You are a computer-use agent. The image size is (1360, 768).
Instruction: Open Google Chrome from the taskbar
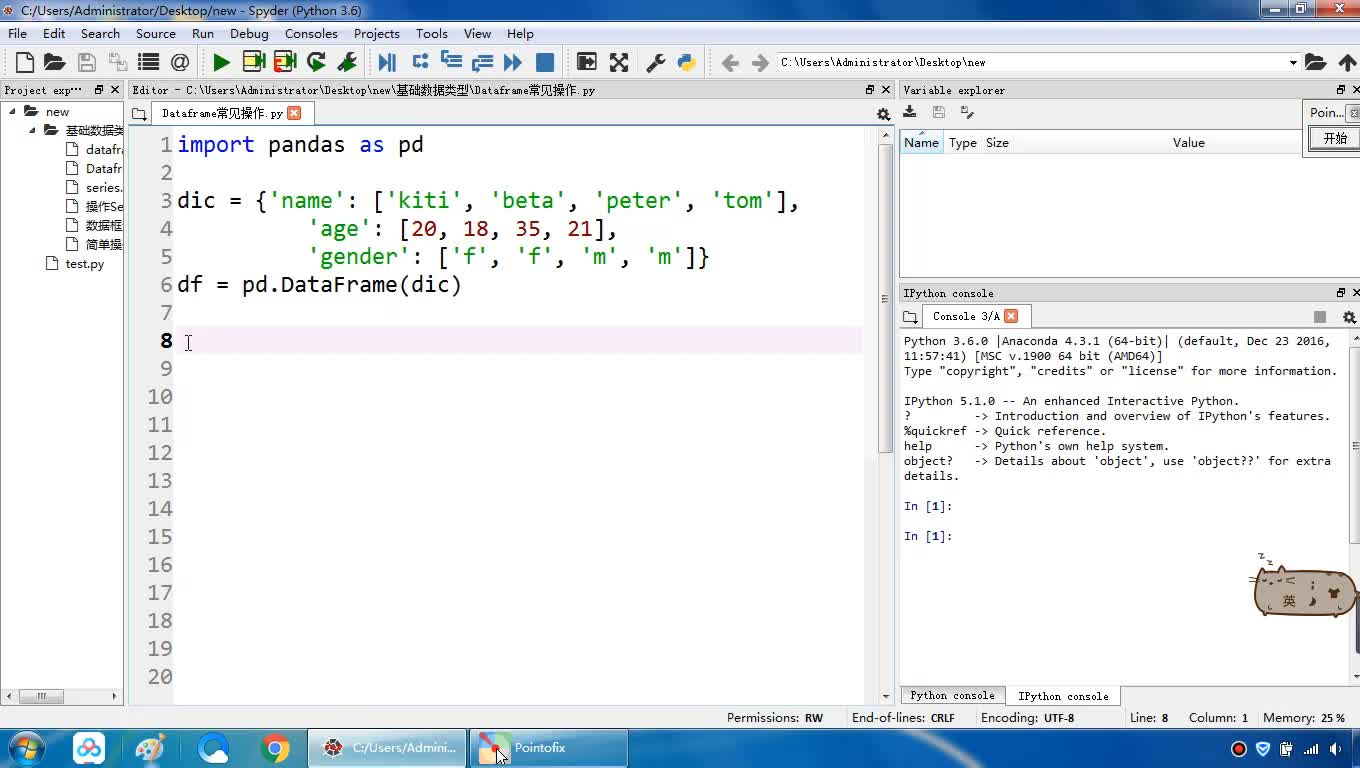[275, 747]
